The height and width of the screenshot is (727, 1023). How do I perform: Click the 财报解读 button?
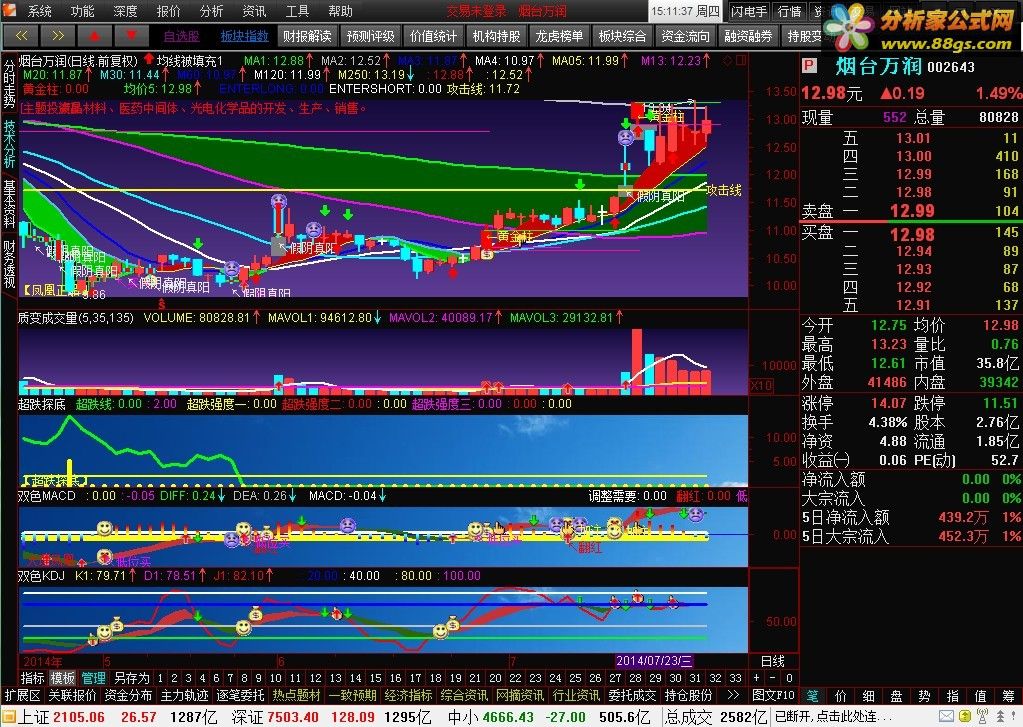[x=307, y=36]
